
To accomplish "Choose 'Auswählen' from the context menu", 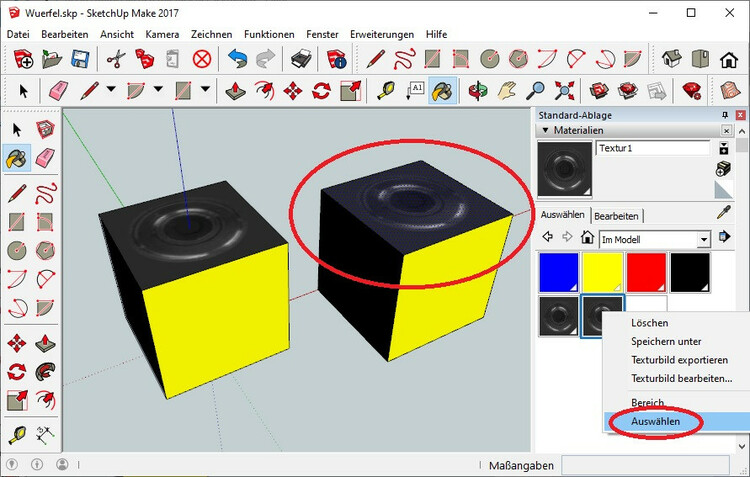I will [x=656, y=422].
